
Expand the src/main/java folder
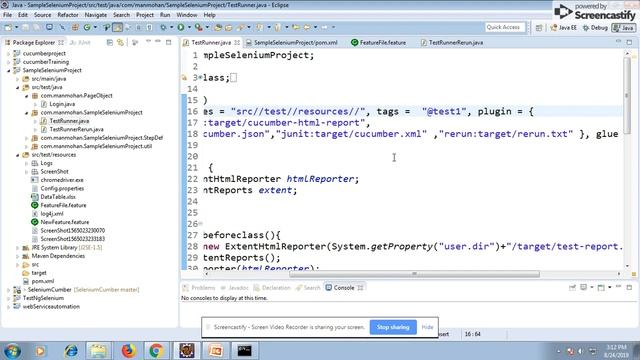18,79
